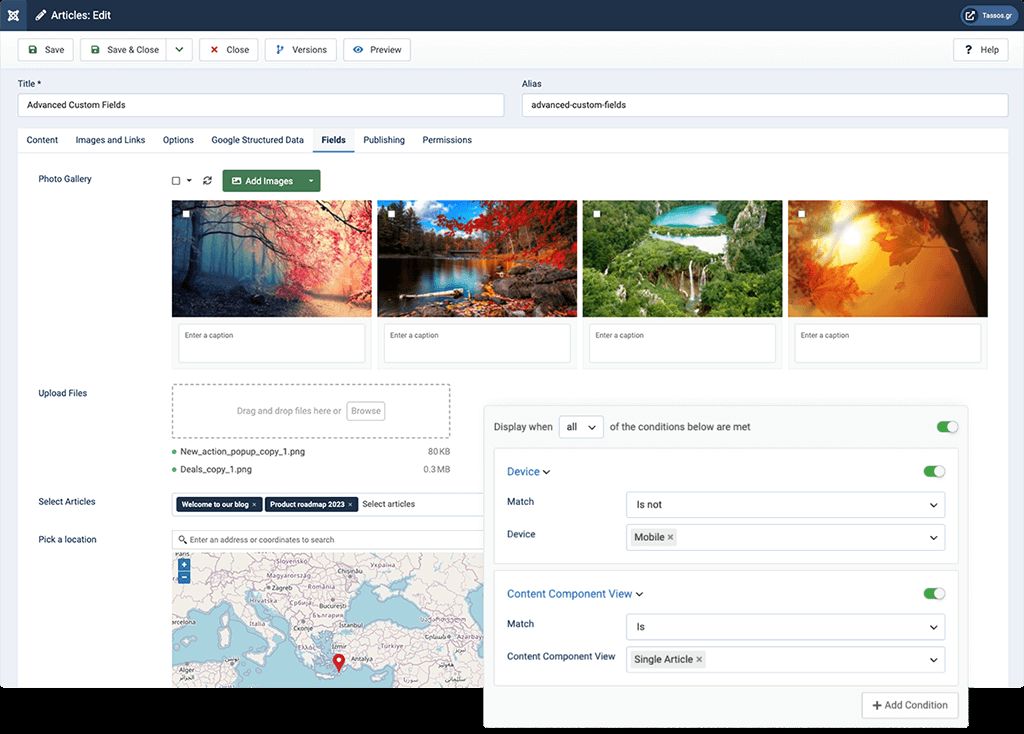Image resolution: width=1024 pixels, height=734 pixels.
Task: Click caption field under autumn lake image
Action: pos(477,343)
